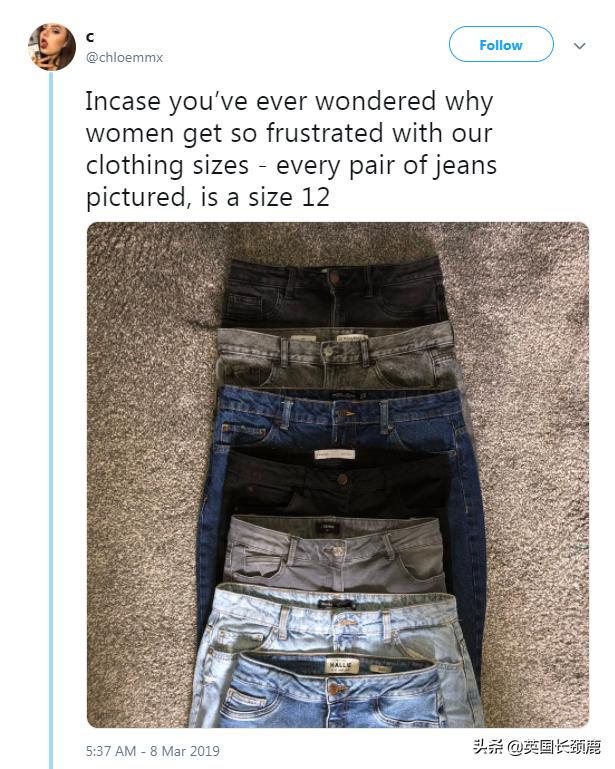Image resolution: width=615 pixels, height=769 pixels.
Task: Click the white button on the second gray jeans
Action: [328, 351]
